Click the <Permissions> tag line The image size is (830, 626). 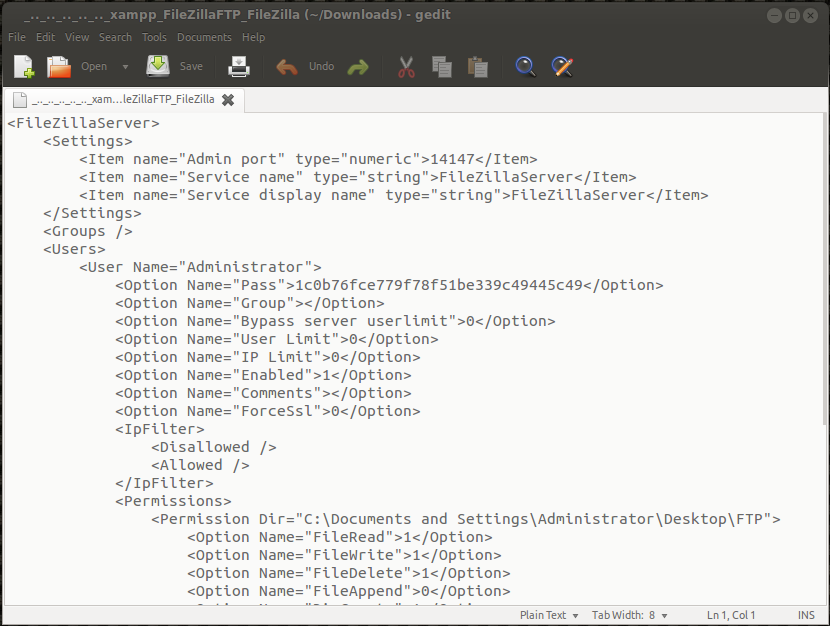pyautogui.click(x=173, y=501)
